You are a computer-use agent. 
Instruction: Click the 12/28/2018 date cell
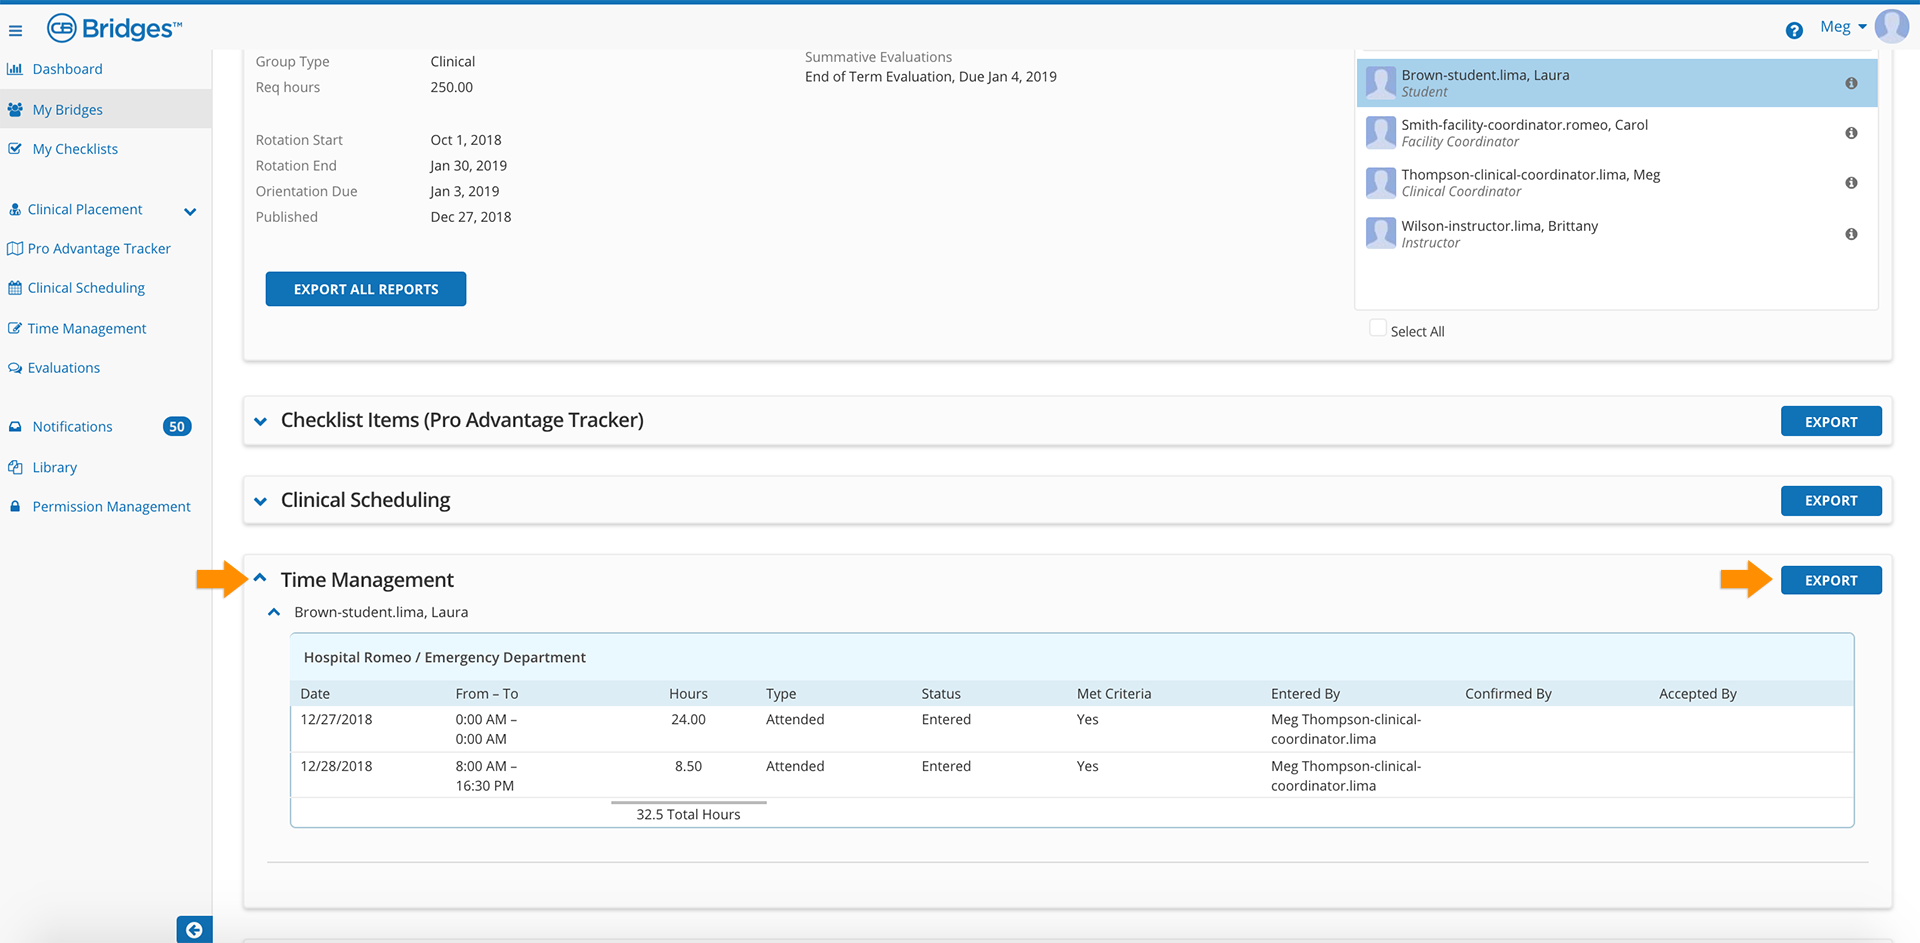[336, 767]
